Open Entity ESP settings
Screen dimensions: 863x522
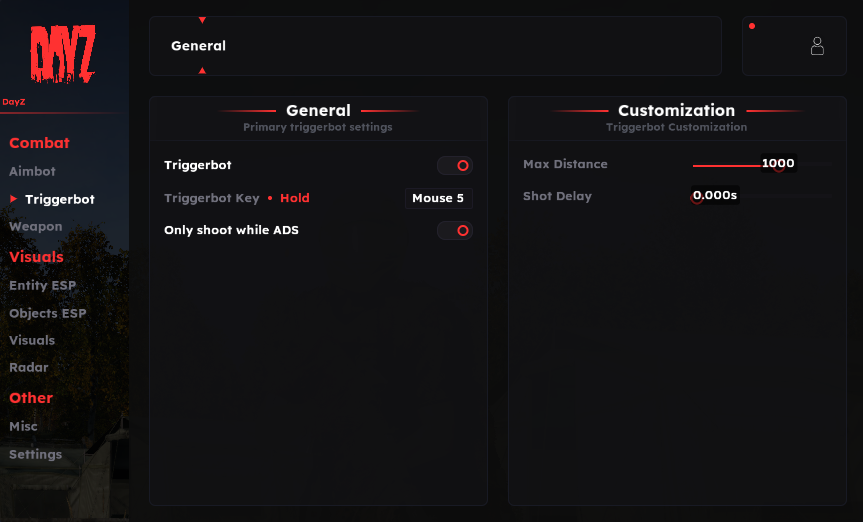(42, 285)
